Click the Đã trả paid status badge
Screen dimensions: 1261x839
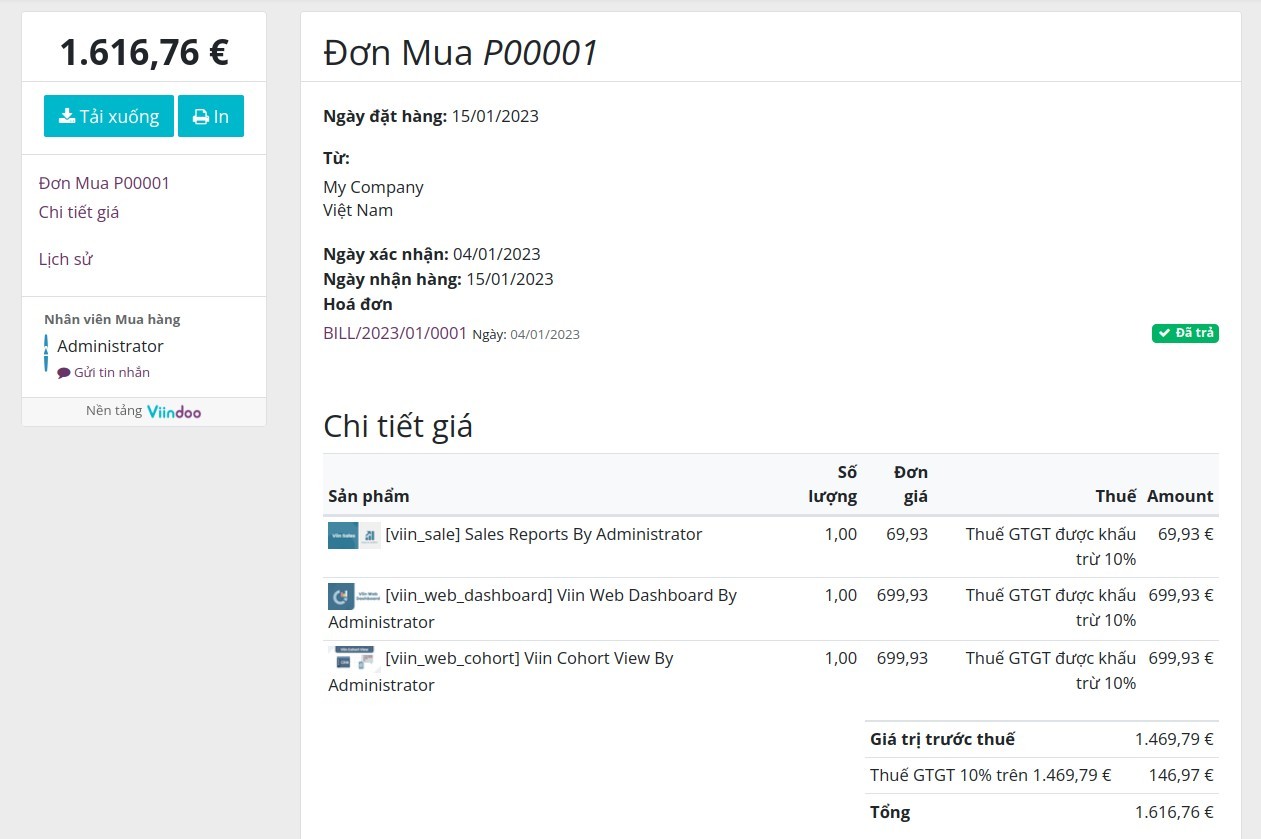click(x=1185, y=333)
